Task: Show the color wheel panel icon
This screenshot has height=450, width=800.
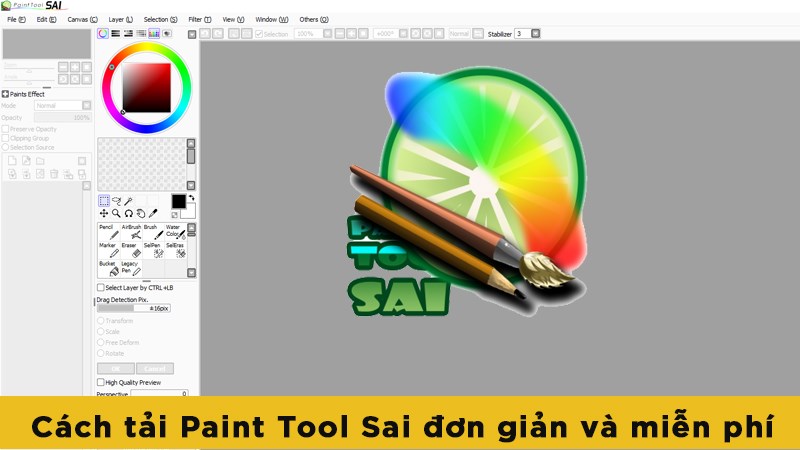Action: point(103,34)
